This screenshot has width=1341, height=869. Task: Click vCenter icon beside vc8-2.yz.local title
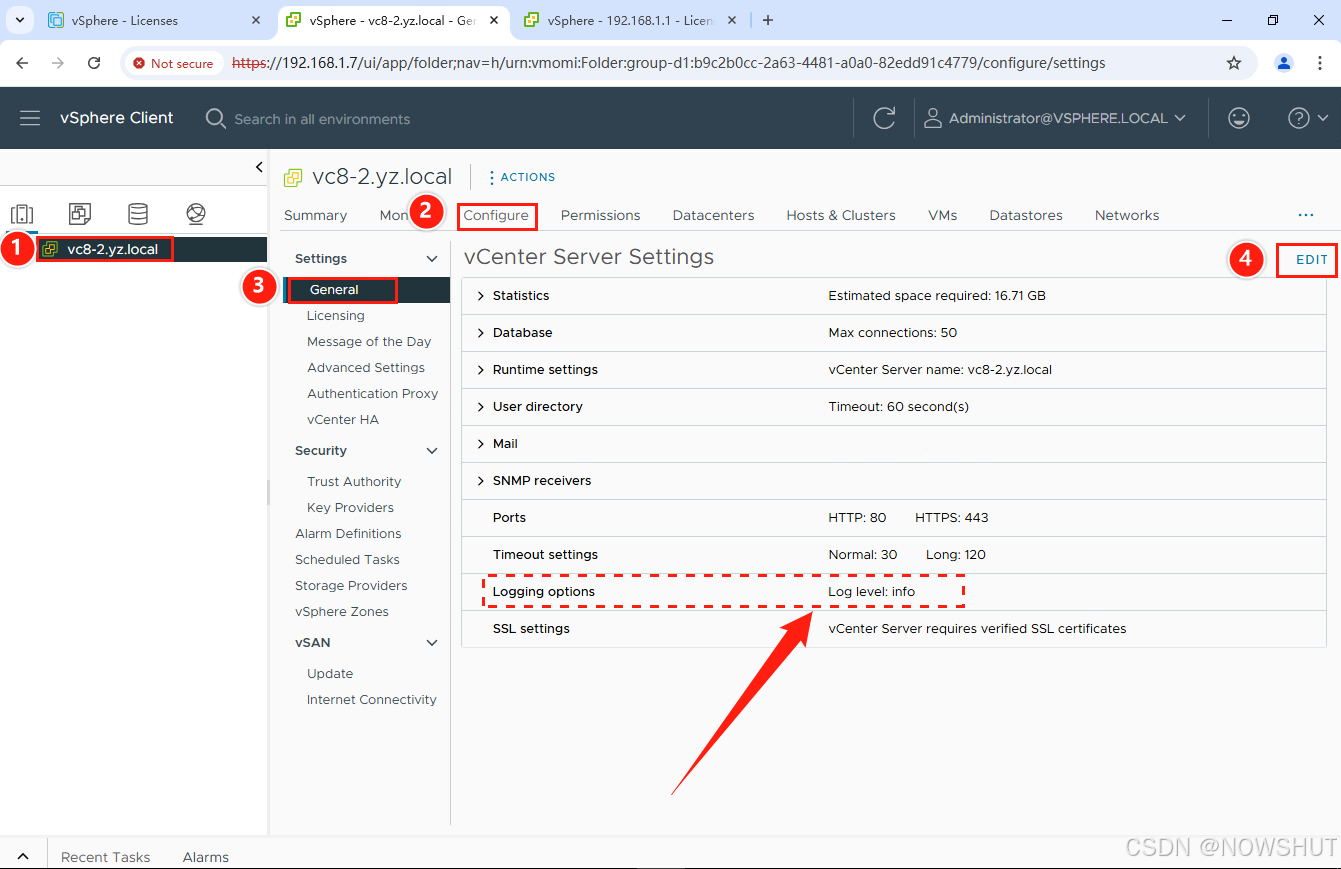293,178
